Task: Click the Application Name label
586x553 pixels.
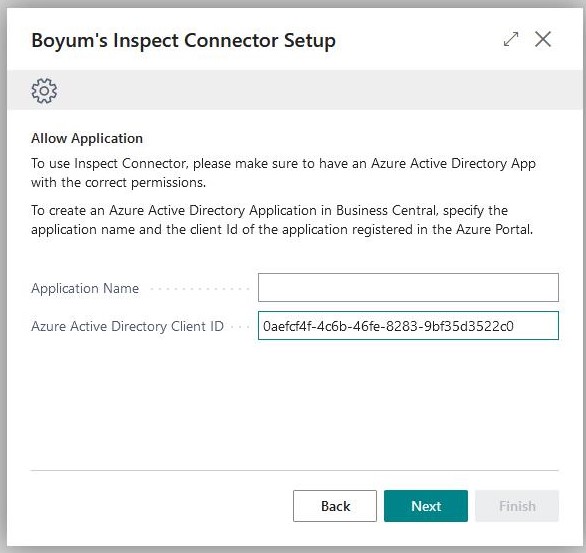Action: (85, 288)
